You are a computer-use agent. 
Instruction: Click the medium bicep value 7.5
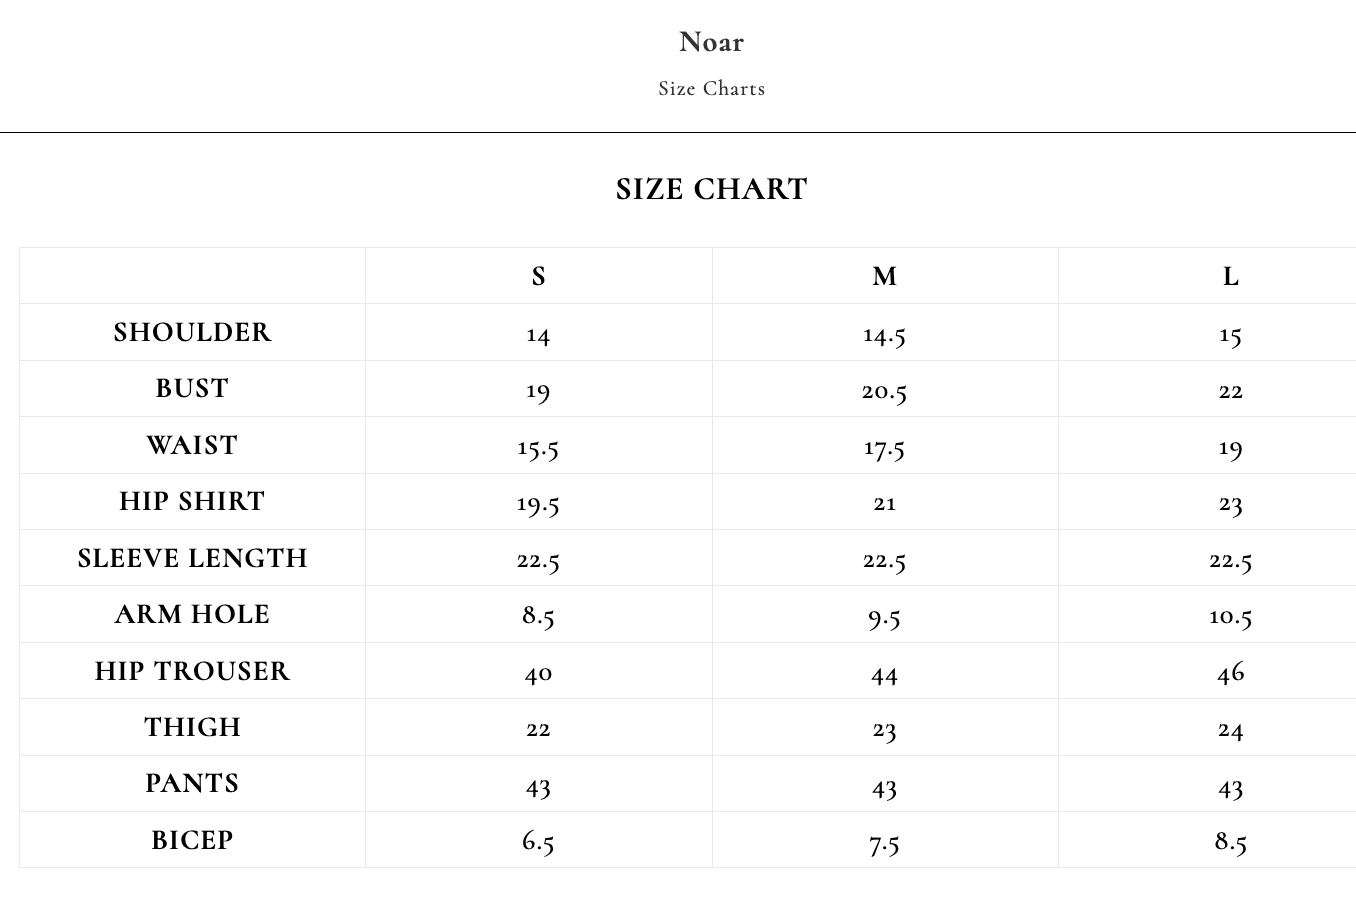point(884,842)
